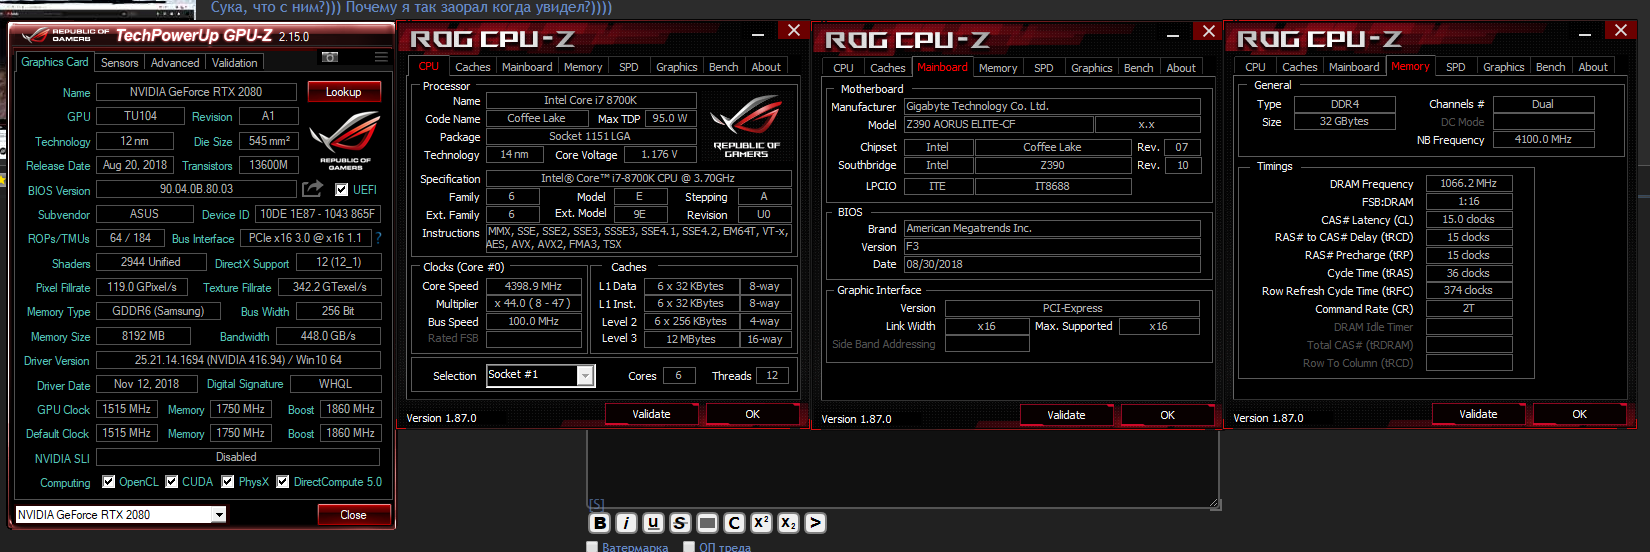This screenshot has width=1650, height=552.
Task: Apply superscript with X² button
Action: click(761, 522)
